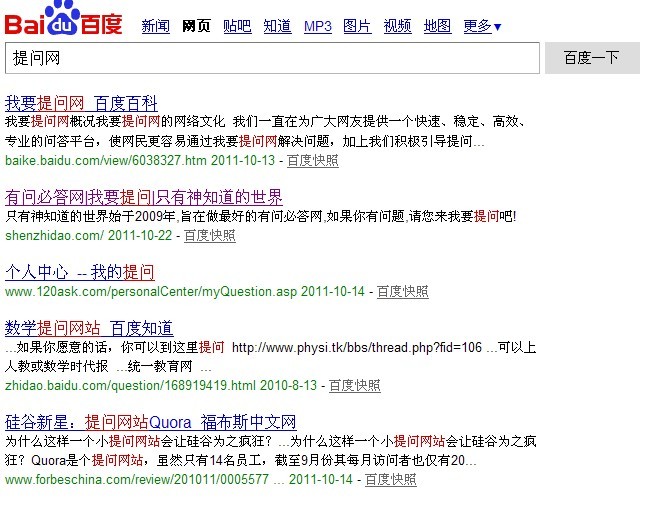Switch to 贴吧 tab
Screen dimensions: 655x507
[237, 26]
